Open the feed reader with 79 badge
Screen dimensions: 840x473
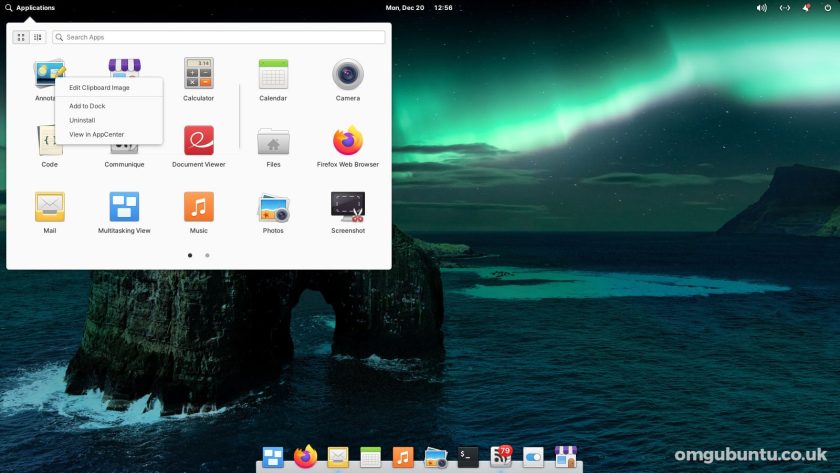coord(501,456)
